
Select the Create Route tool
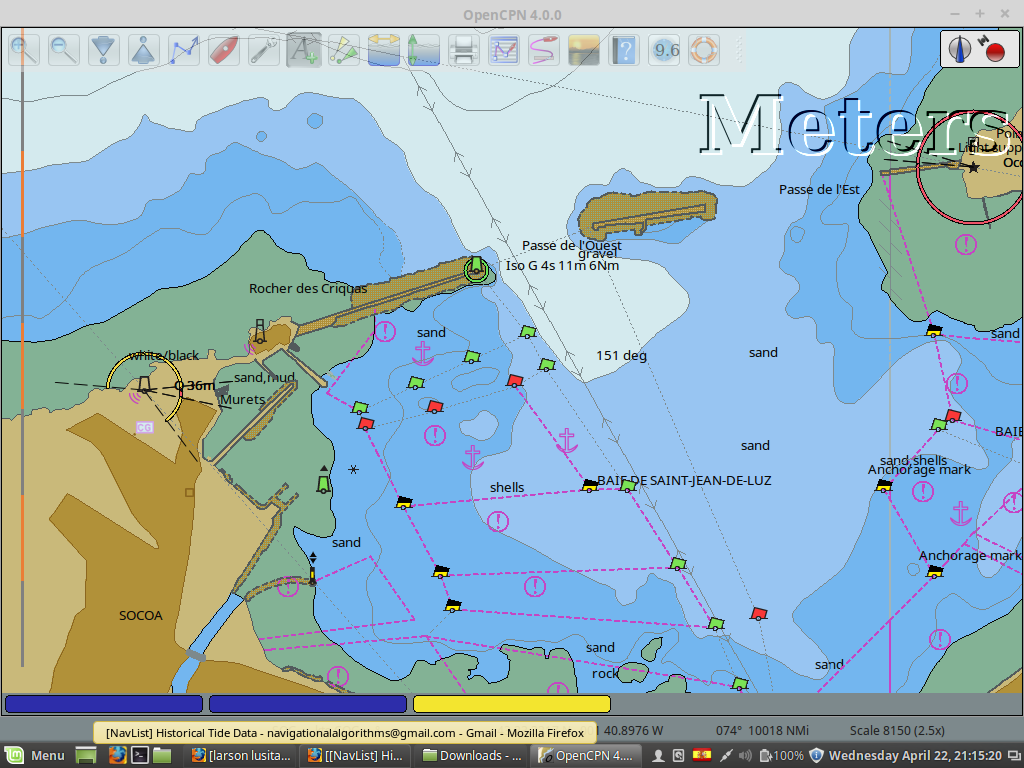[x=184, y=49]
